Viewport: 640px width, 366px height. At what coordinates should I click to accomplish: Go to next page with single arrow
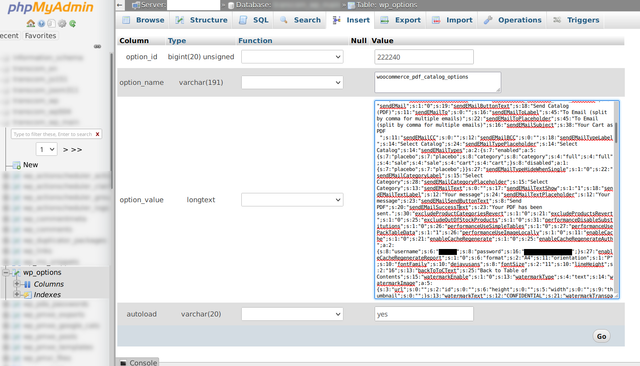point(65,150)
